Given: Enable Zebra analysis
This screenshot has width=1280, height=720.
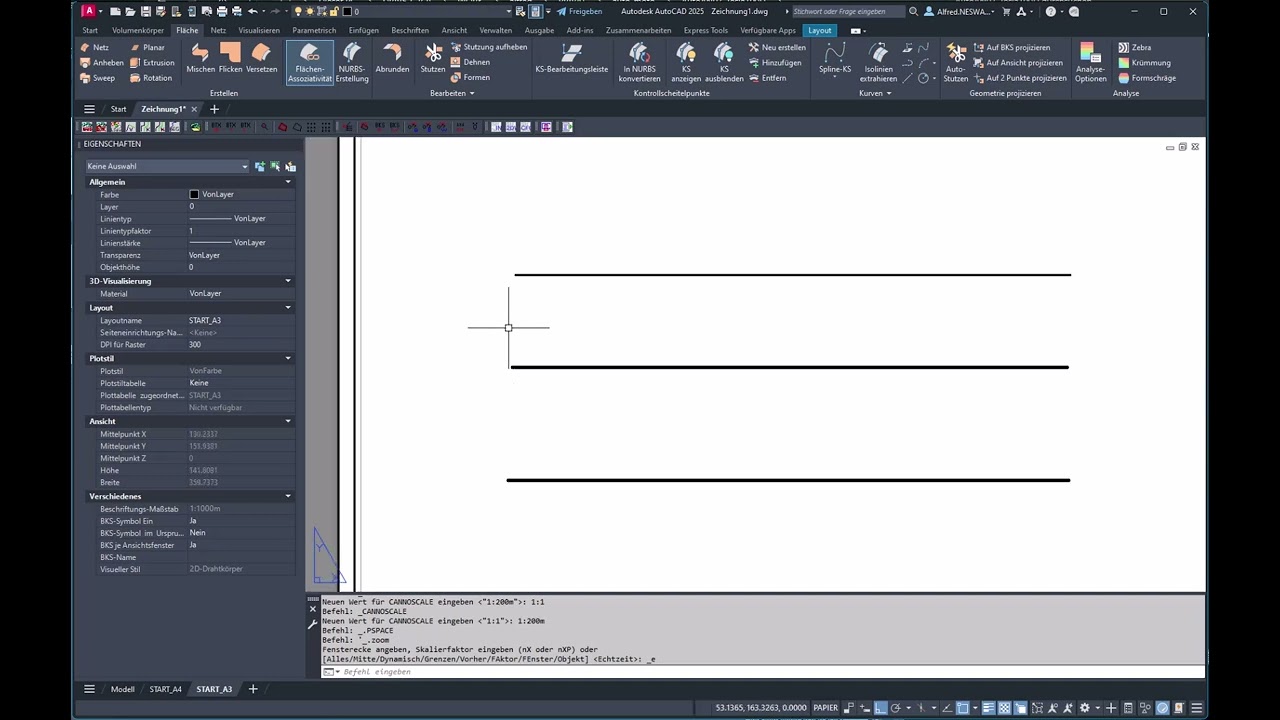Looking at the screenshot, I should click(x=1135, y=47).
